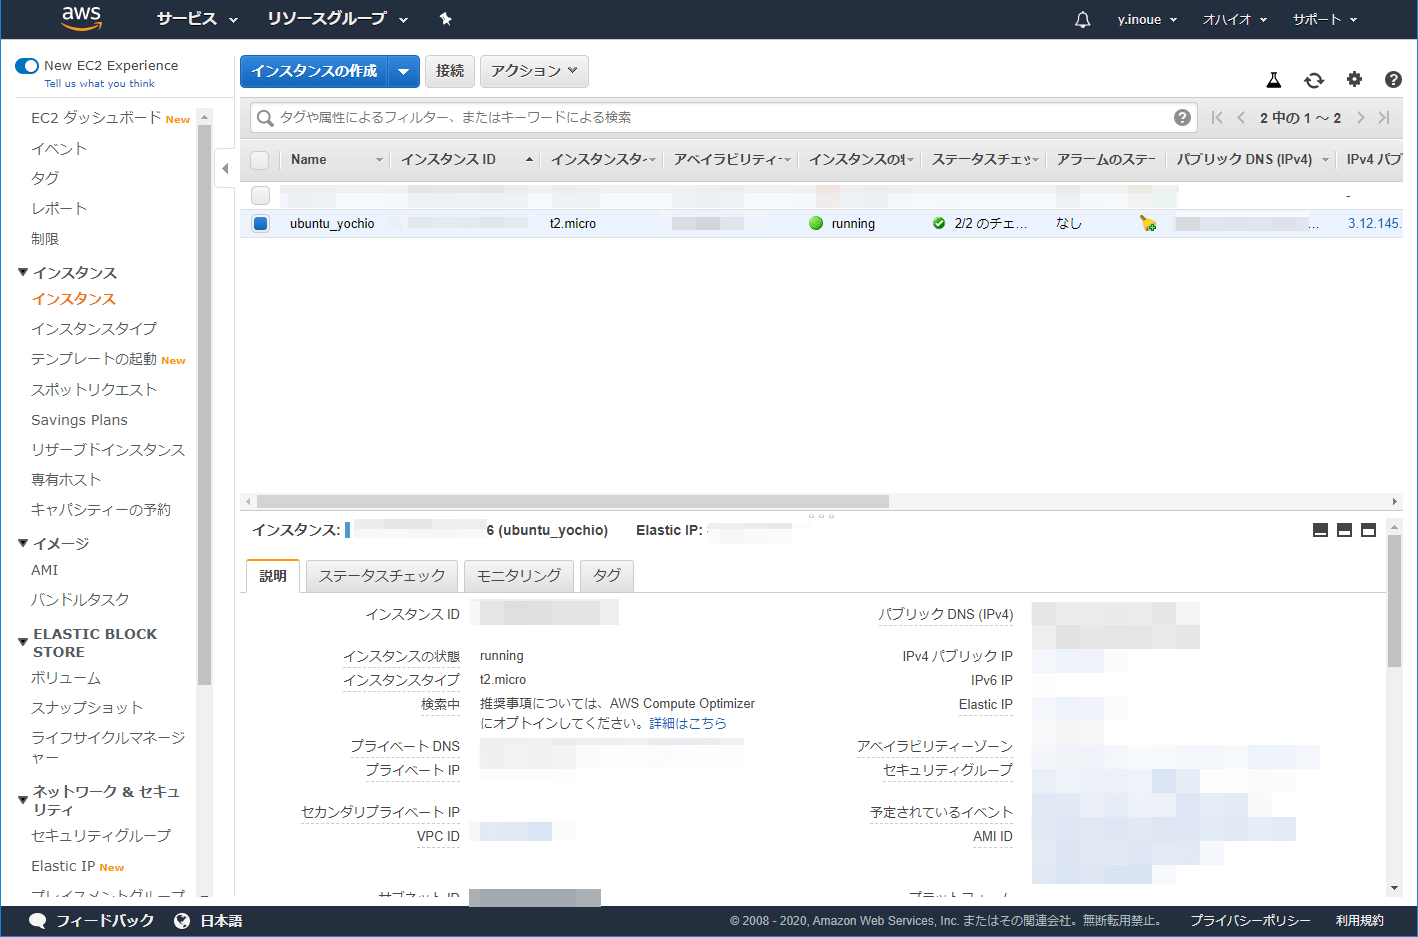This screenshot has width=1418, height=937.
Task: Open the 詳細はこちら link
Action: (x=688, y=723)
